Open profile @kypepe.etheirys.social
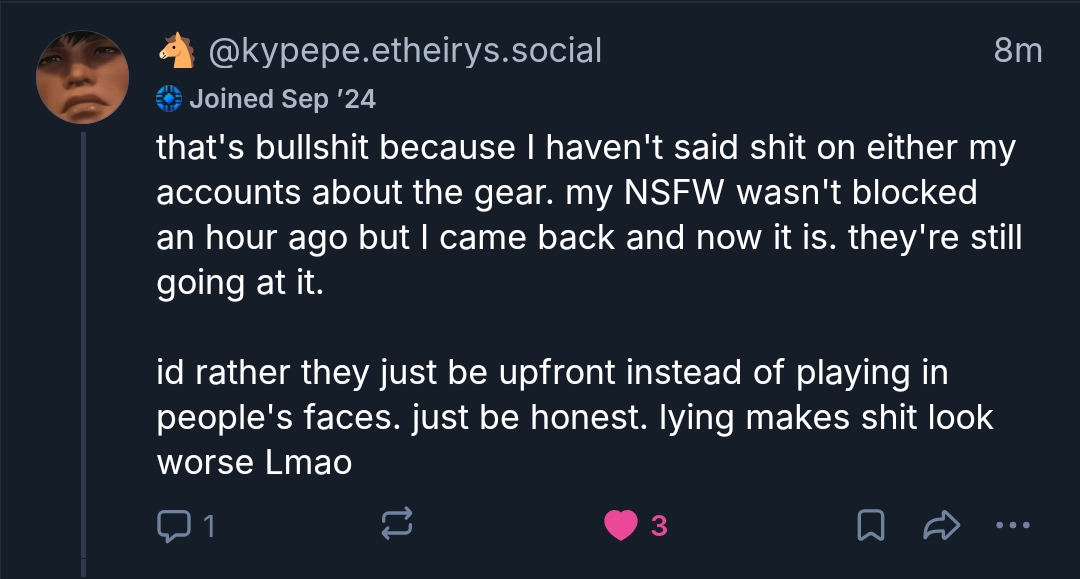The height and width of the screenshot is (579, 1080). pyautogui.click(x=405, y=50)
